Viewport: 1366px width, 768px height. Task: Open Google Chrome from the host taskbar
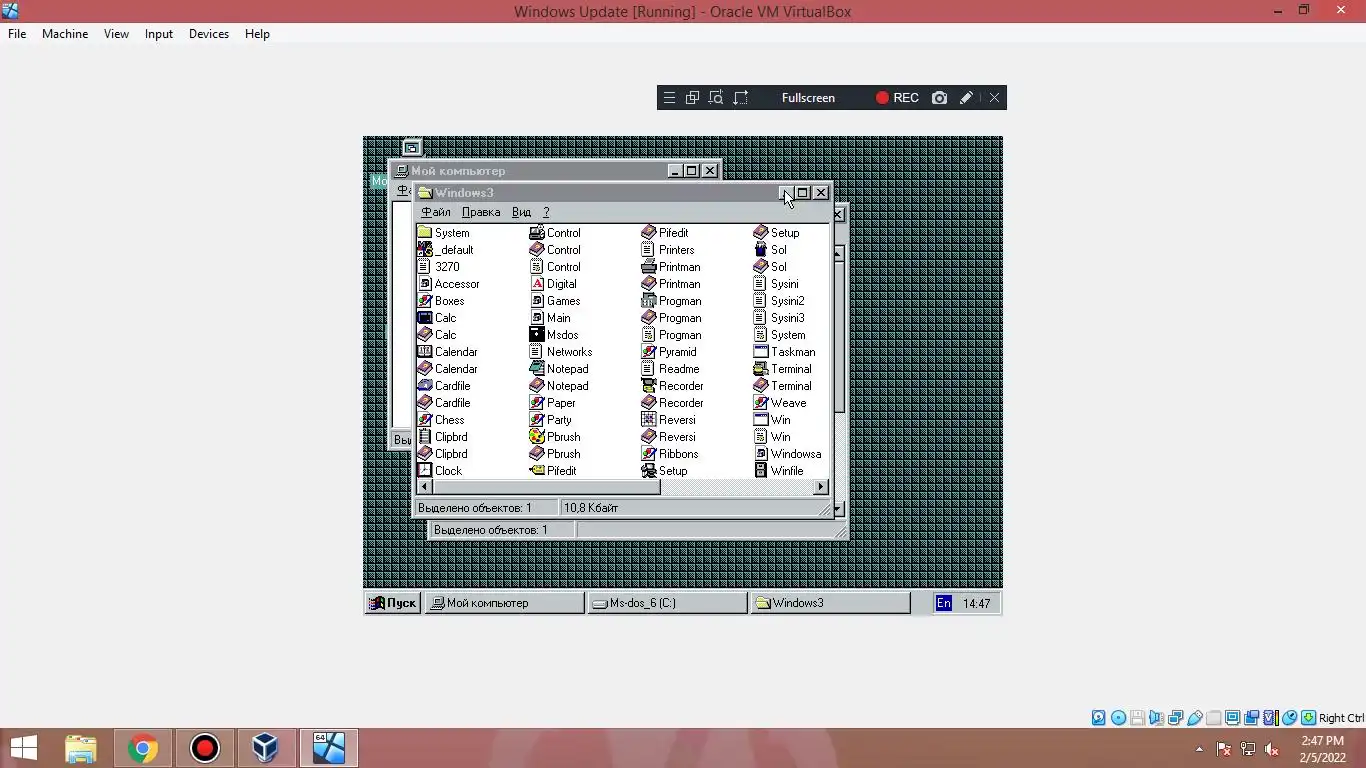(142, 748)
